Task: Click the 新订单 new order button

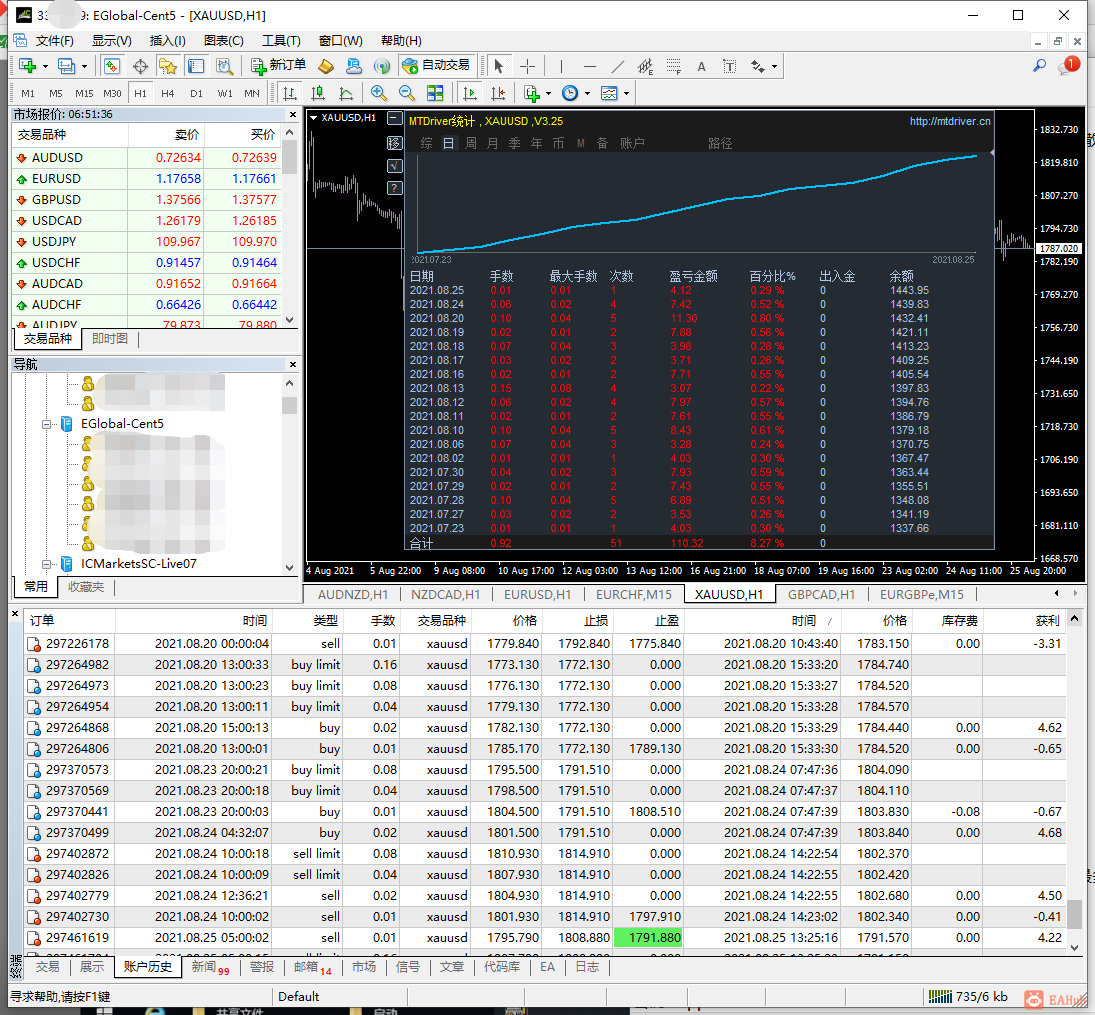Action: [x=278, y=66]
